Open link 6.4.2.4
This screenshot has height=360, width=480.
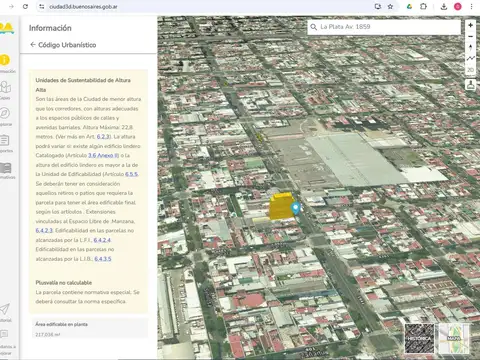102,240
